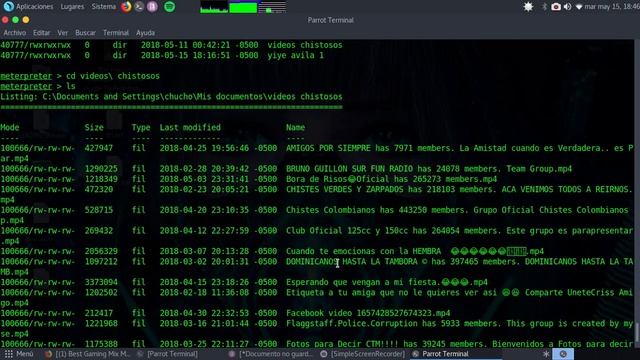Click the red close window button

click(x=5, y=20)
